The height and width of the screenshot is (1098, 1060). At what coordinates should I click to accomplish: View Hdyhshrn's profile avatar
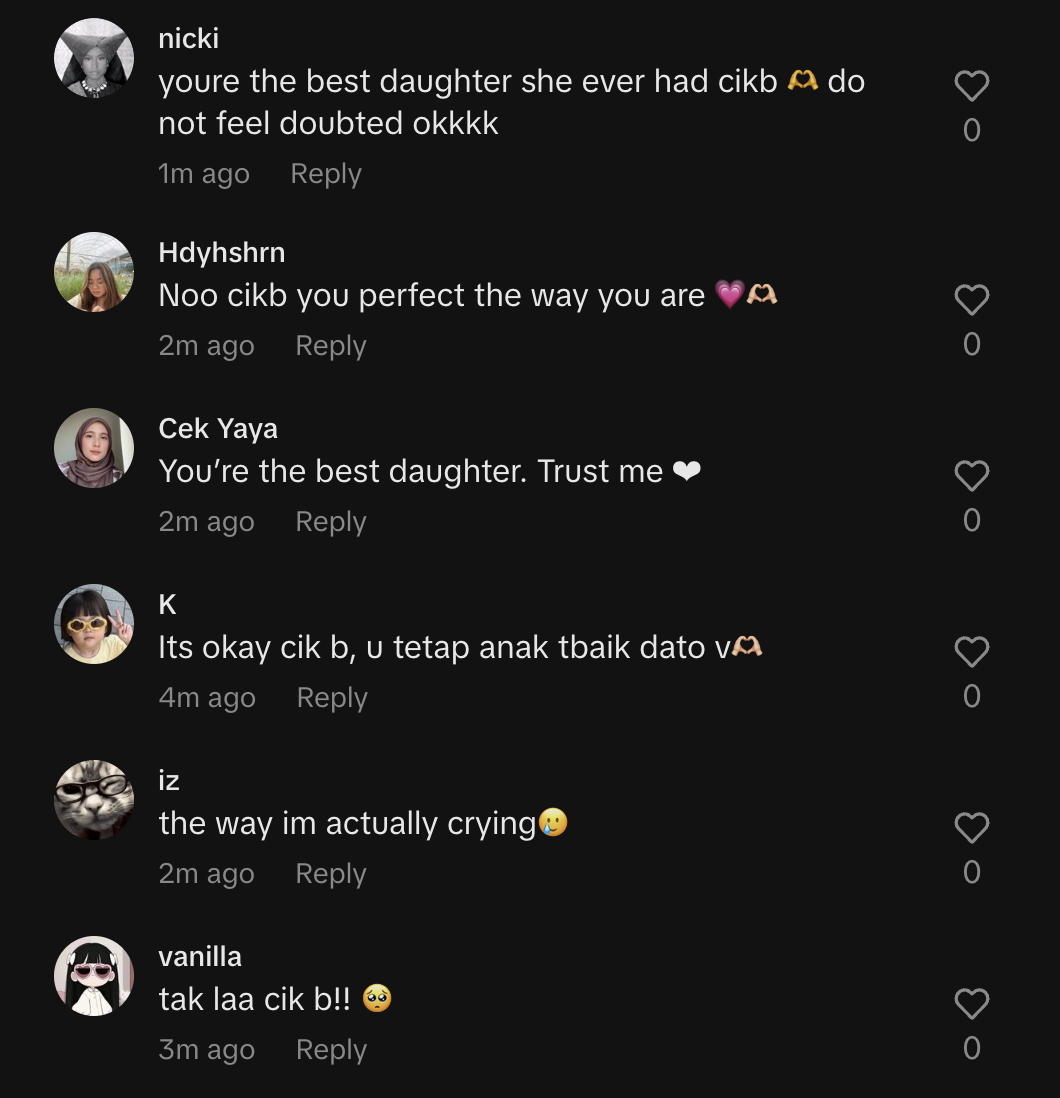[x=94, y=272]
